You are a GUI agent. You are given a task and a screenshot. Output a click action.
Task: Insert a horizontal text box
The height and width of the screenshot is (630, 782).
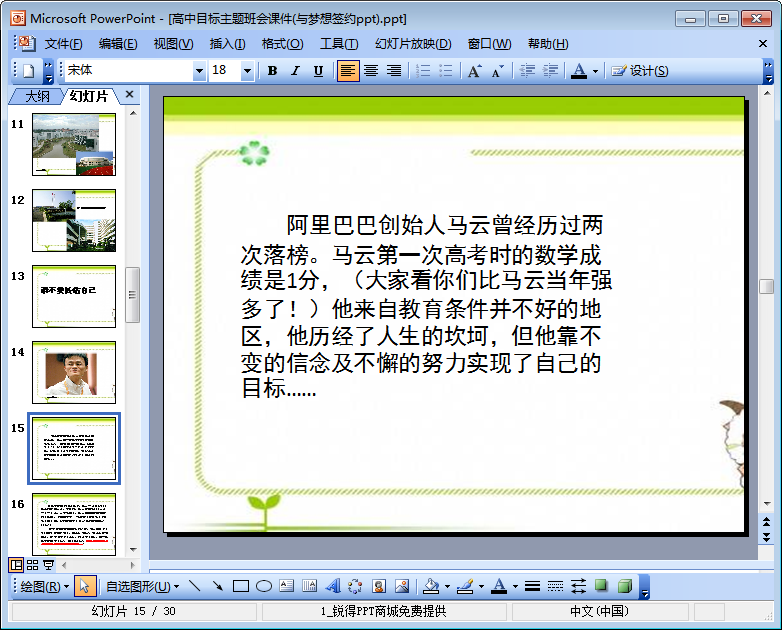click(x=286, y=586)
